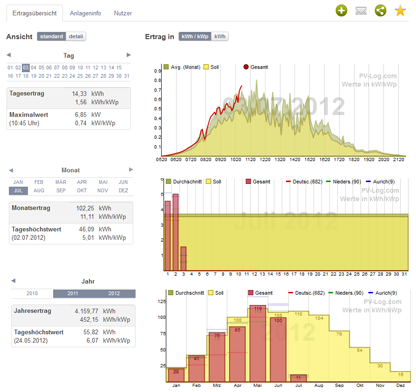Choose month AUG
This screenshot has height=392, width=416.
click(39, 191)
